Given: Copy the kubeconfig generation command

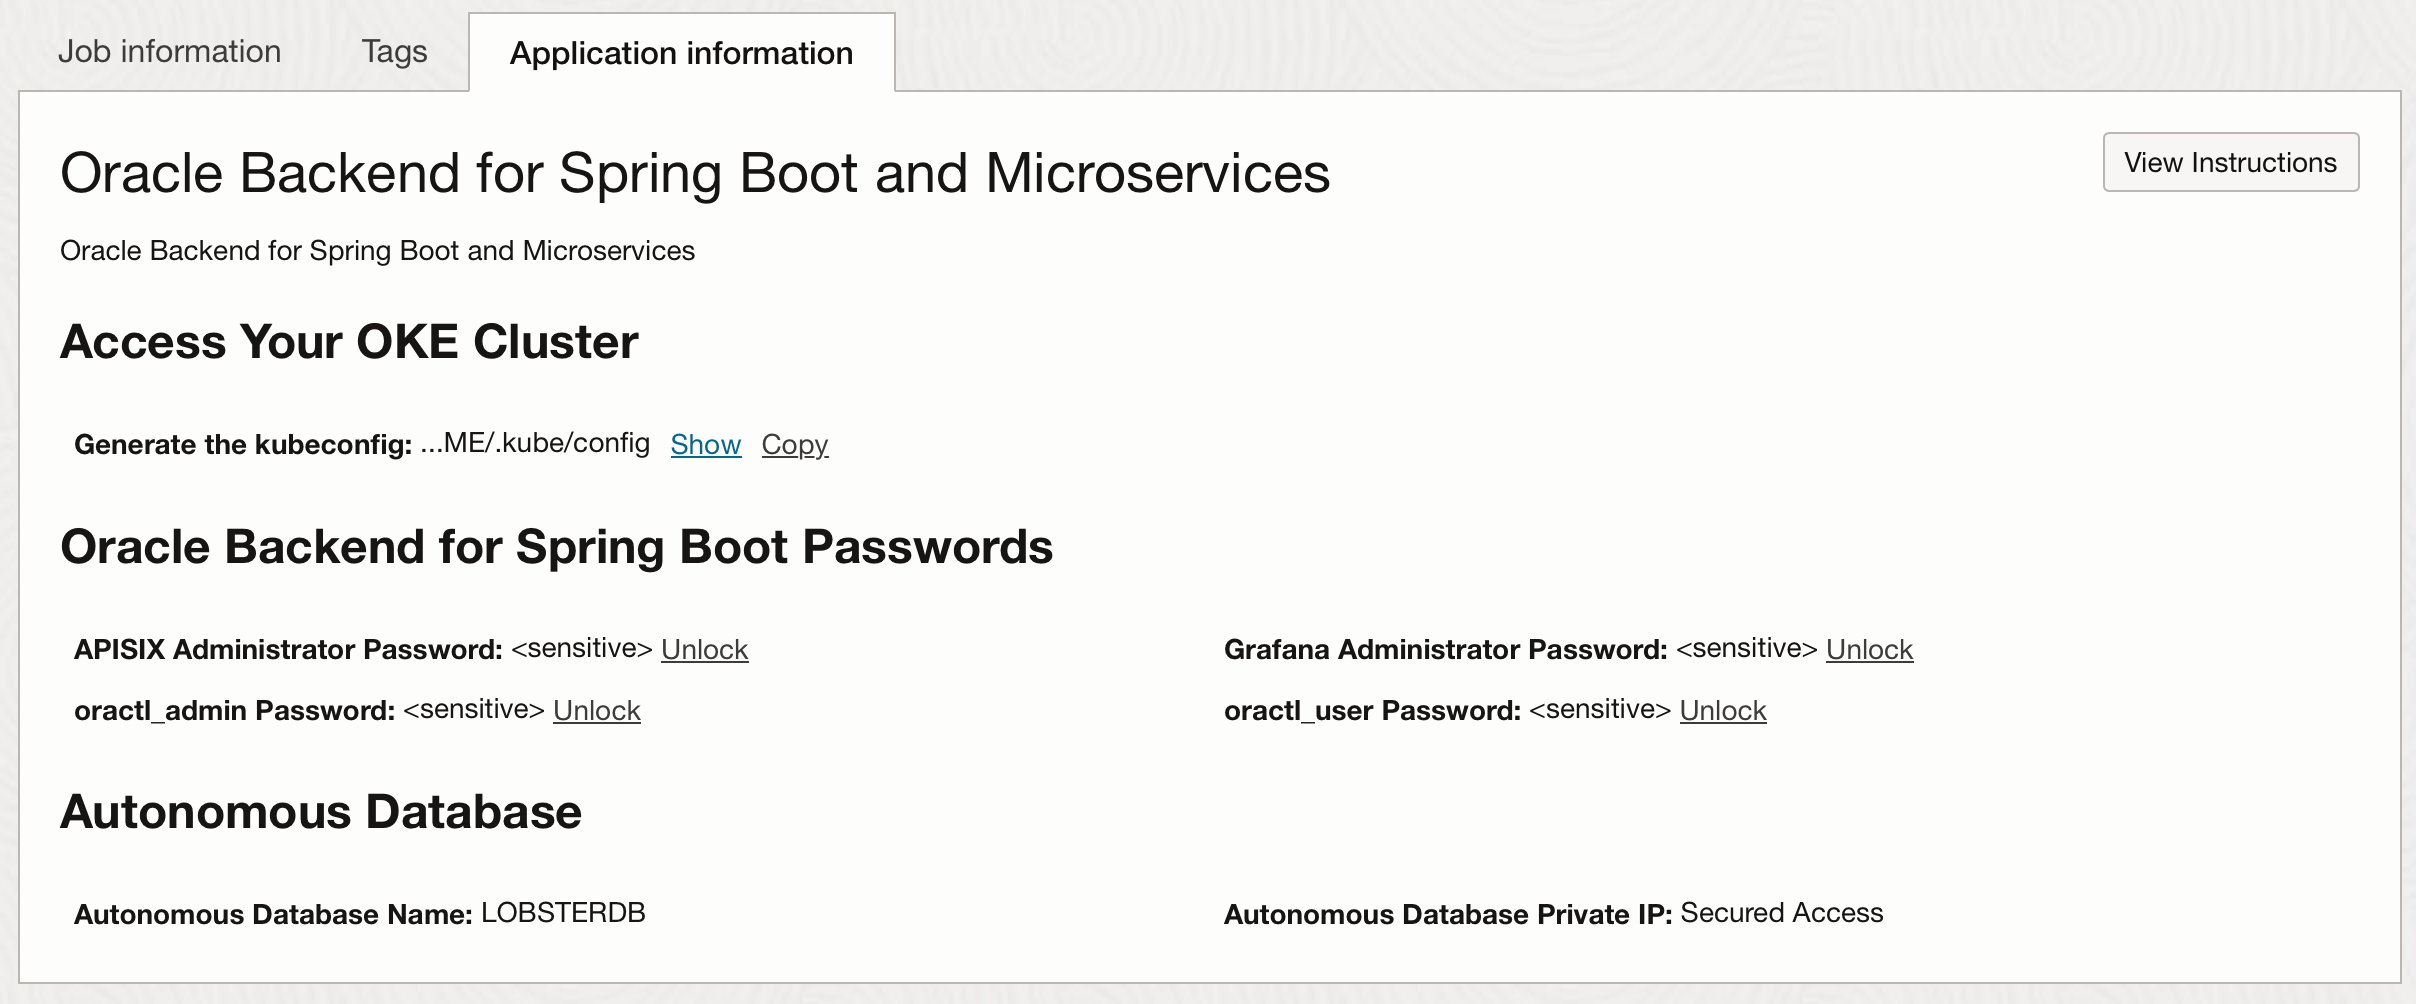Looking at the screenshot, I should point(794,445).
